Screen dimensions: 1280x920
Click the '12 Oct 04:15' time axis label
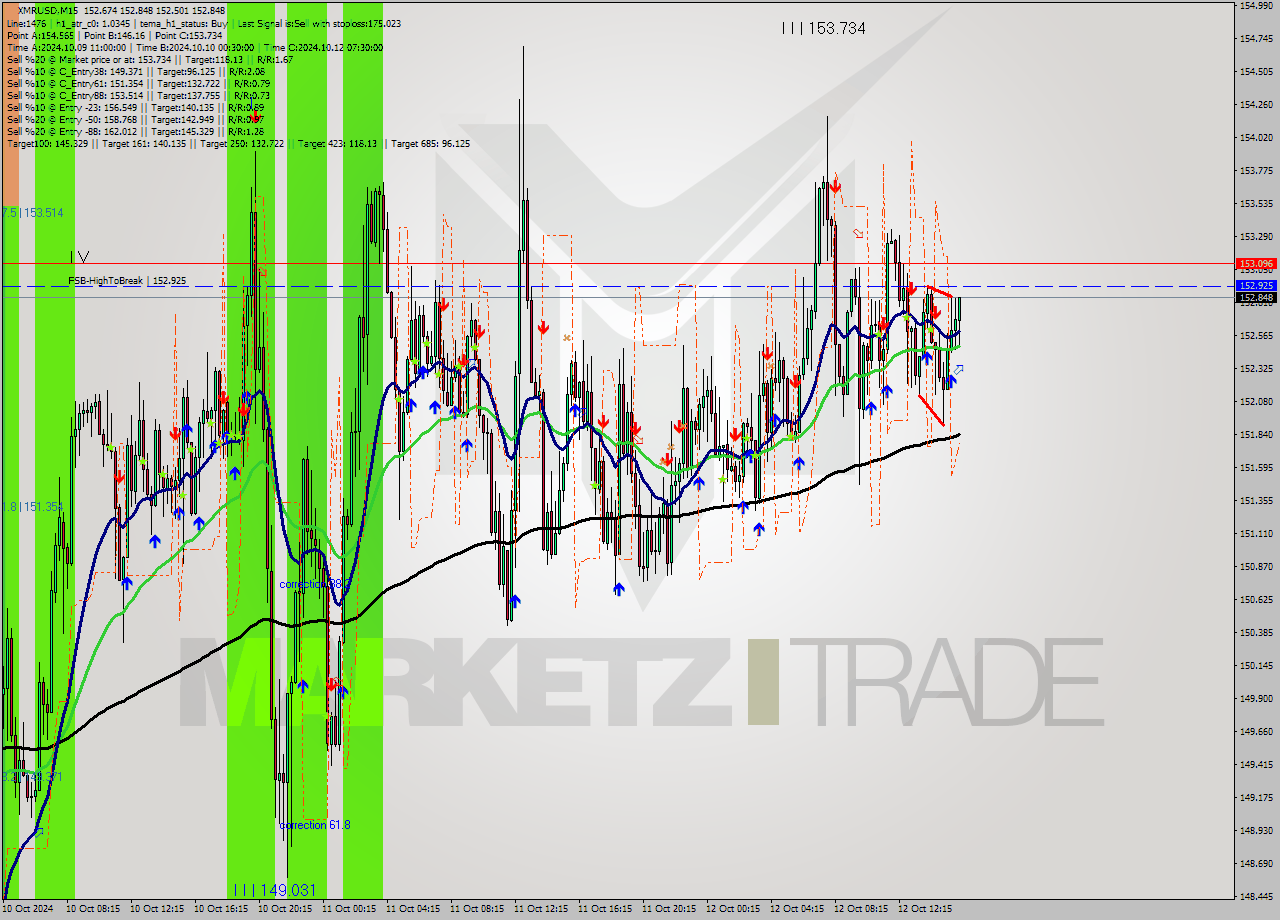tap(797, 909)
